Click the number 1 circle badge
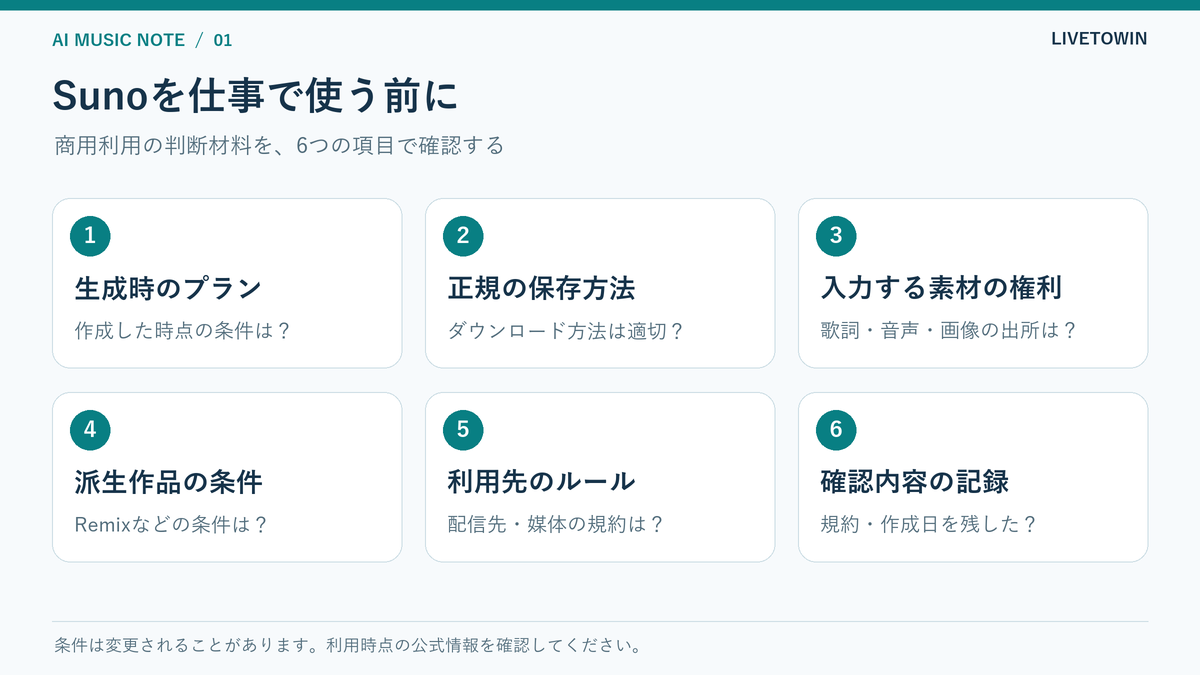The height and width of the screenshot is (675, 1200). [x=90, y=236]
